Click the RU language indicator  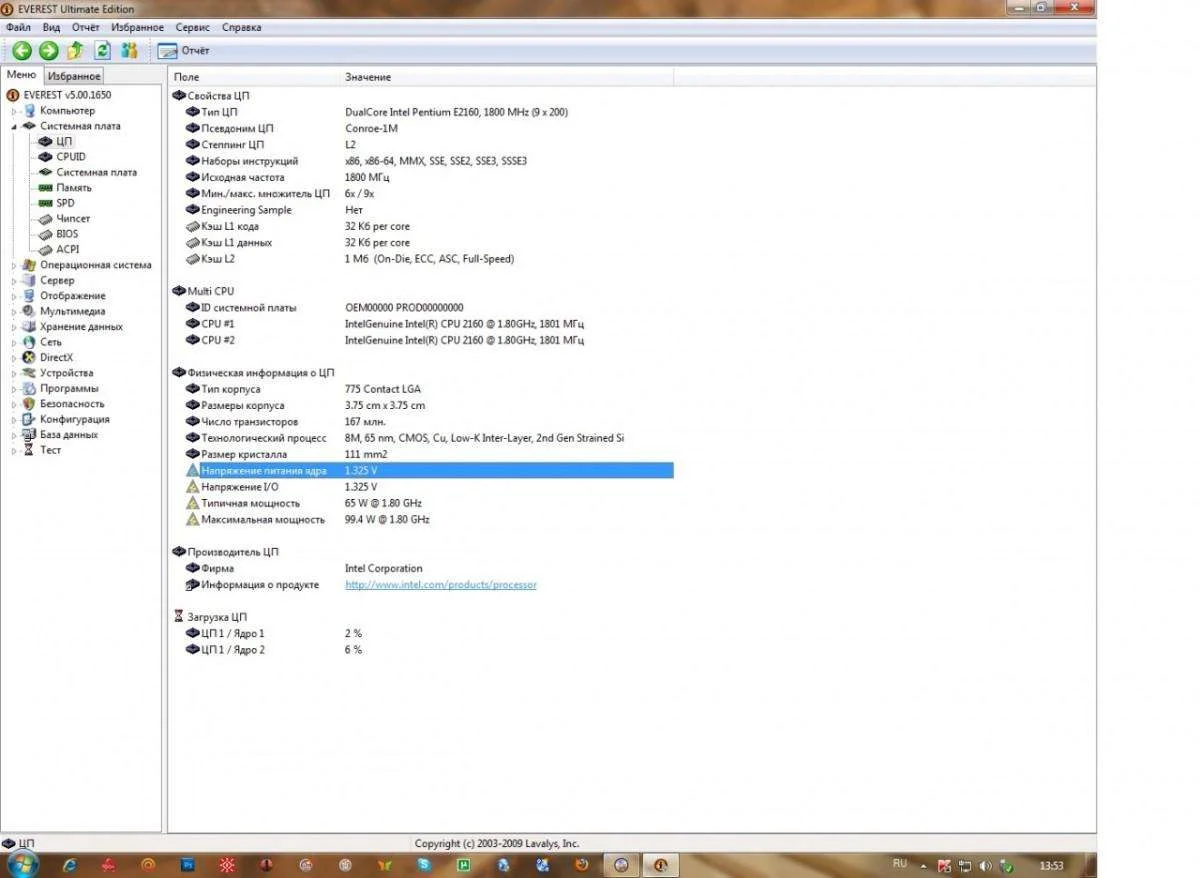(x=899, y=863)
